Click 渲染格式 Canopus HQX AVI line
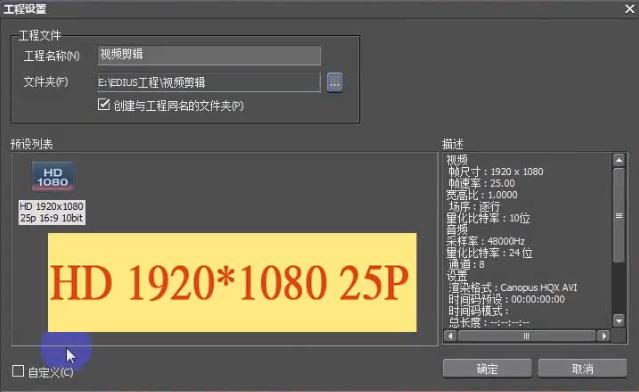This screenshot has height=392, width=639. tap(513, 288)
